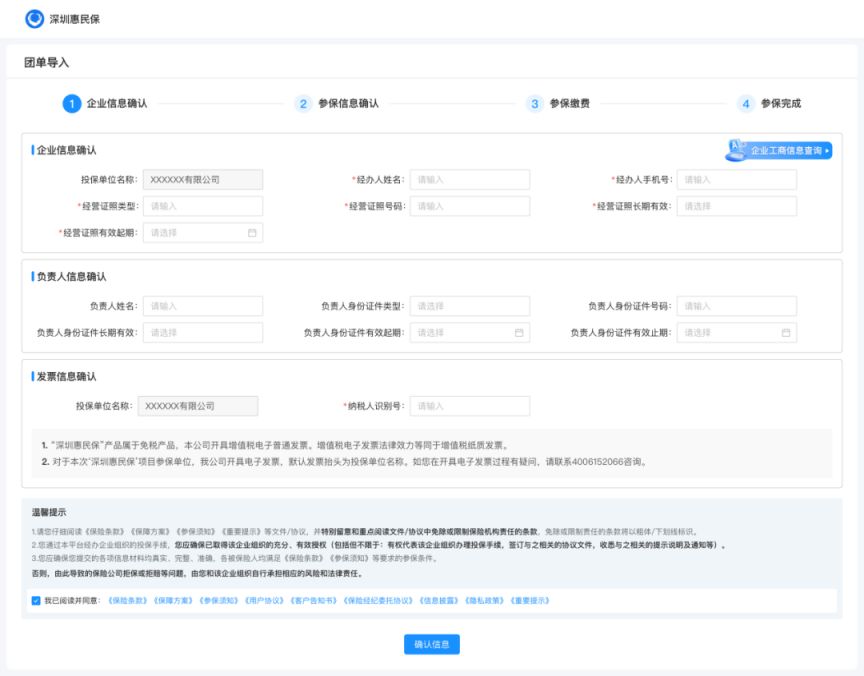Click the 深圳惠民保 logo icon

tap(35, 19)
